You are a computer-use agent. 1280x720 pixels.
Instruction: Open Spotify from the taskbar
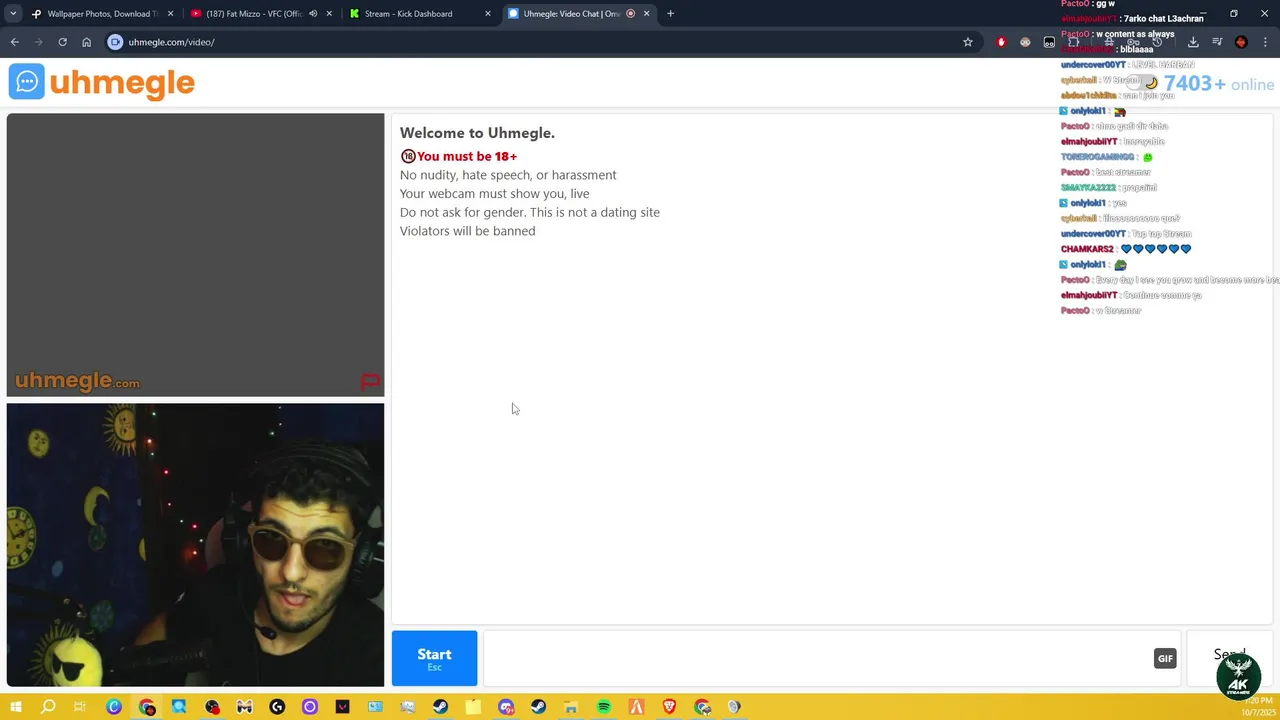[603, 707]
